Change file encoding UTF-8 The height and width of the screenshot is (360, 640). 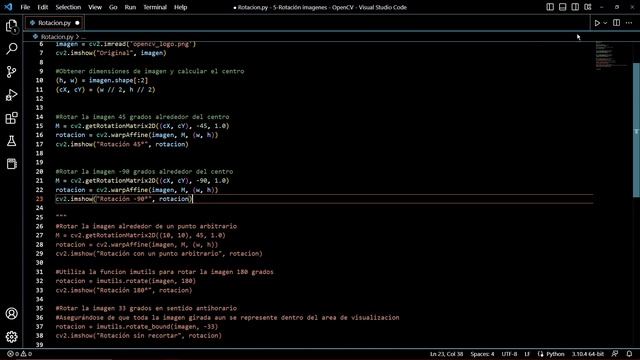(x=509, y=354)
